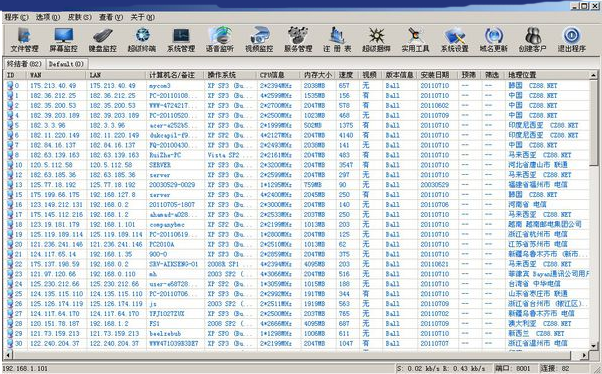
Task: Sort list by 地理位置 column header
Action: [546, 75]
